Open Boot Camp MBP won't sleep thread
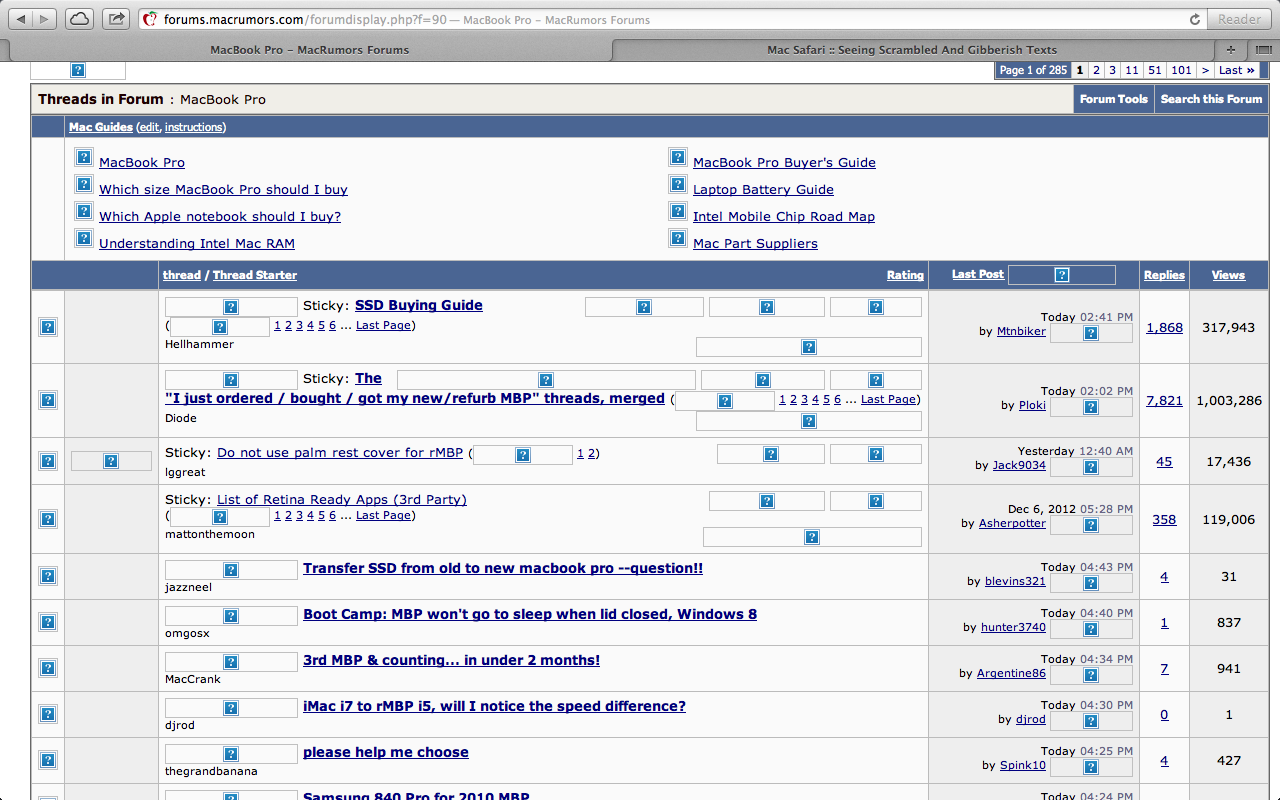The height and width of the screenshot is (800, 1280). pyautogui.click(x=530, y=614)
